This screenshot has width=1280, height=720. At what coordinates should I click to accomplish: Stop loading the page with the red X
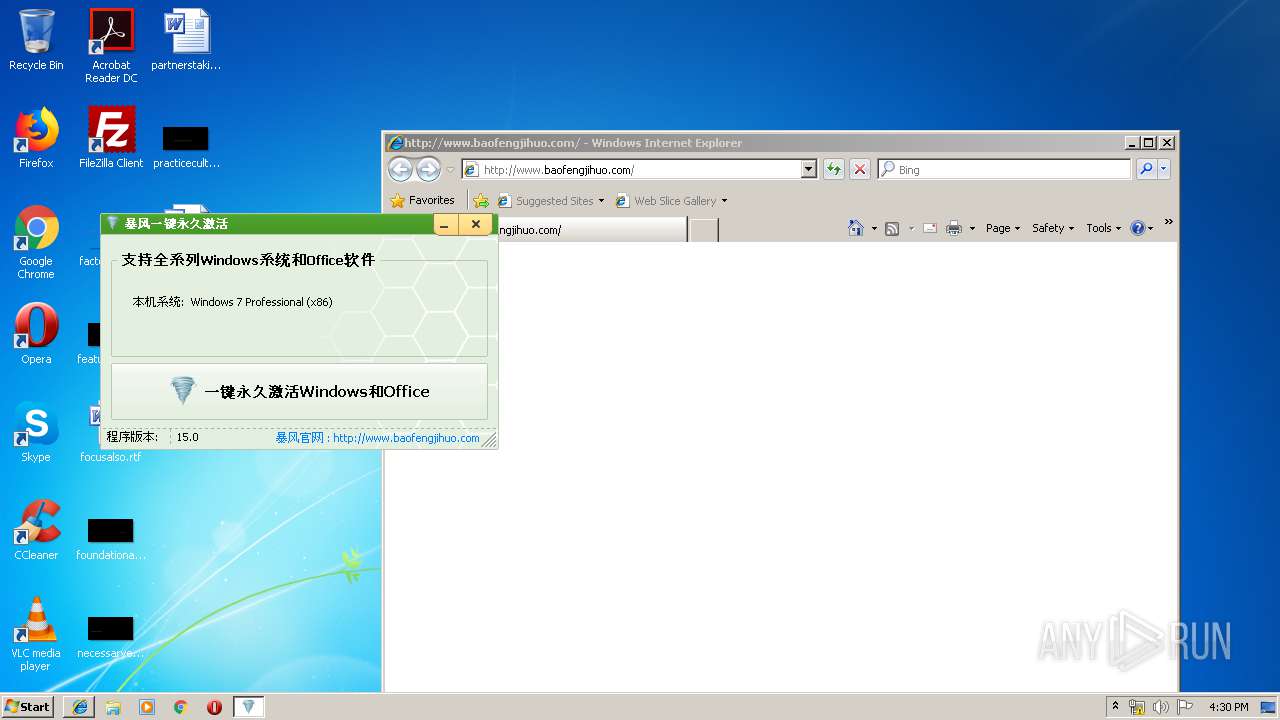coord(859,170)
